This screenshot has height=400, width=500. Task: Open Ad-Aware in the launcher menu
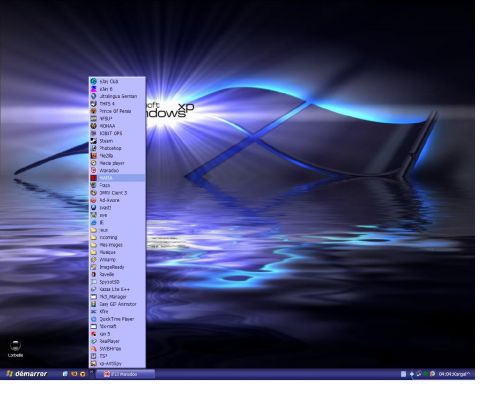tap(117, 200)
